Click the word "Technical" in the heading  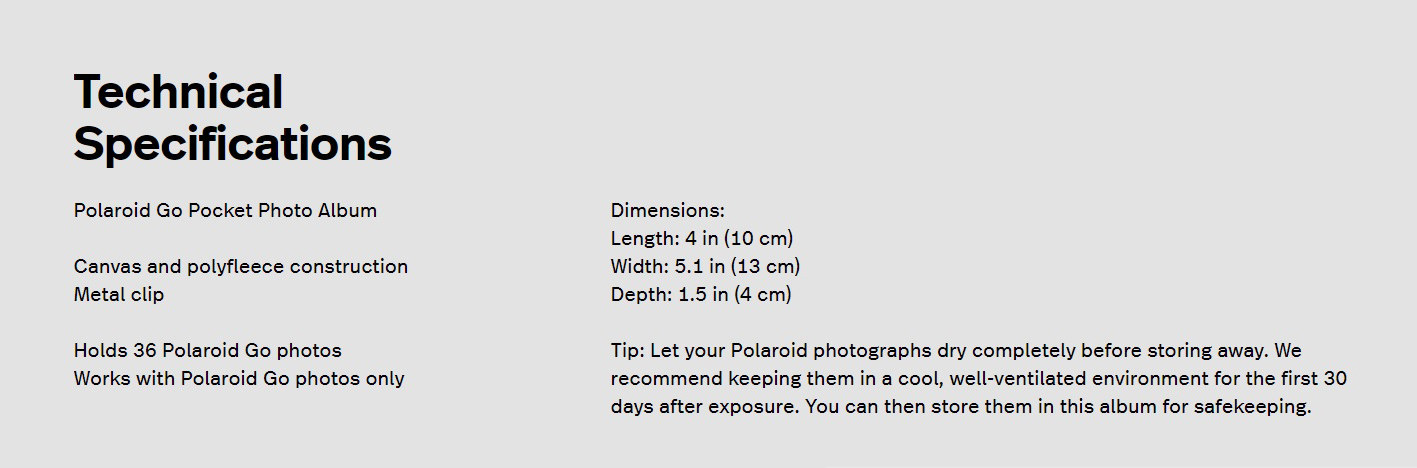[178, 92]
